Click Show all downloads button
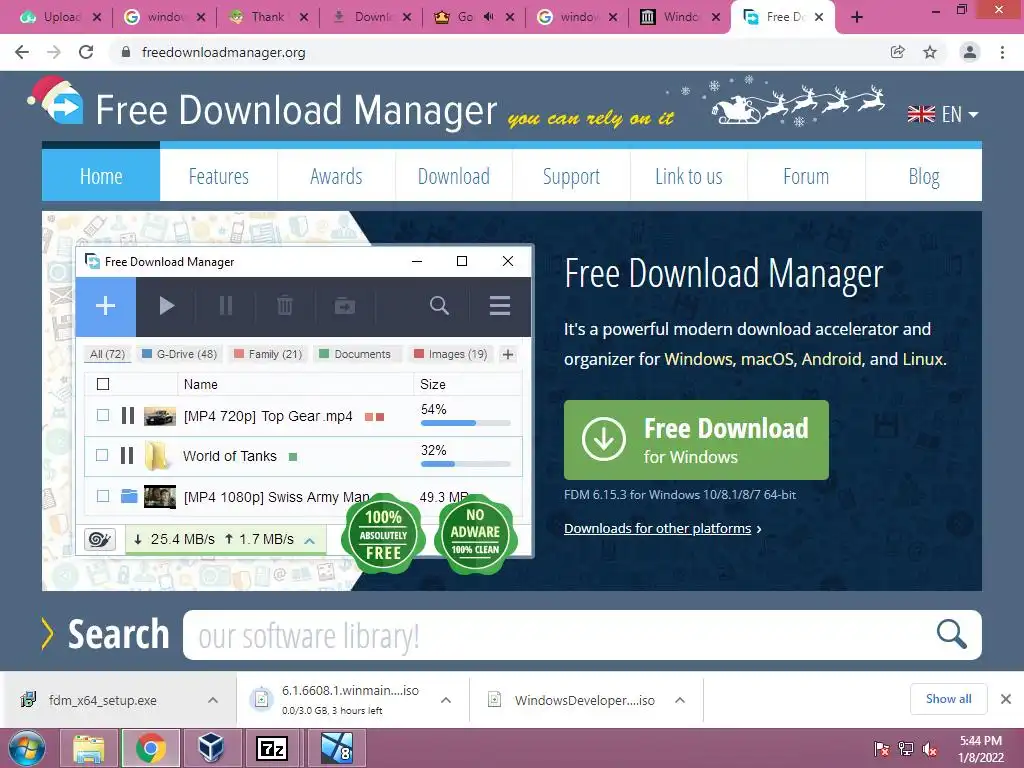Viewport: 1024px width, 768px height. [948, 699]
